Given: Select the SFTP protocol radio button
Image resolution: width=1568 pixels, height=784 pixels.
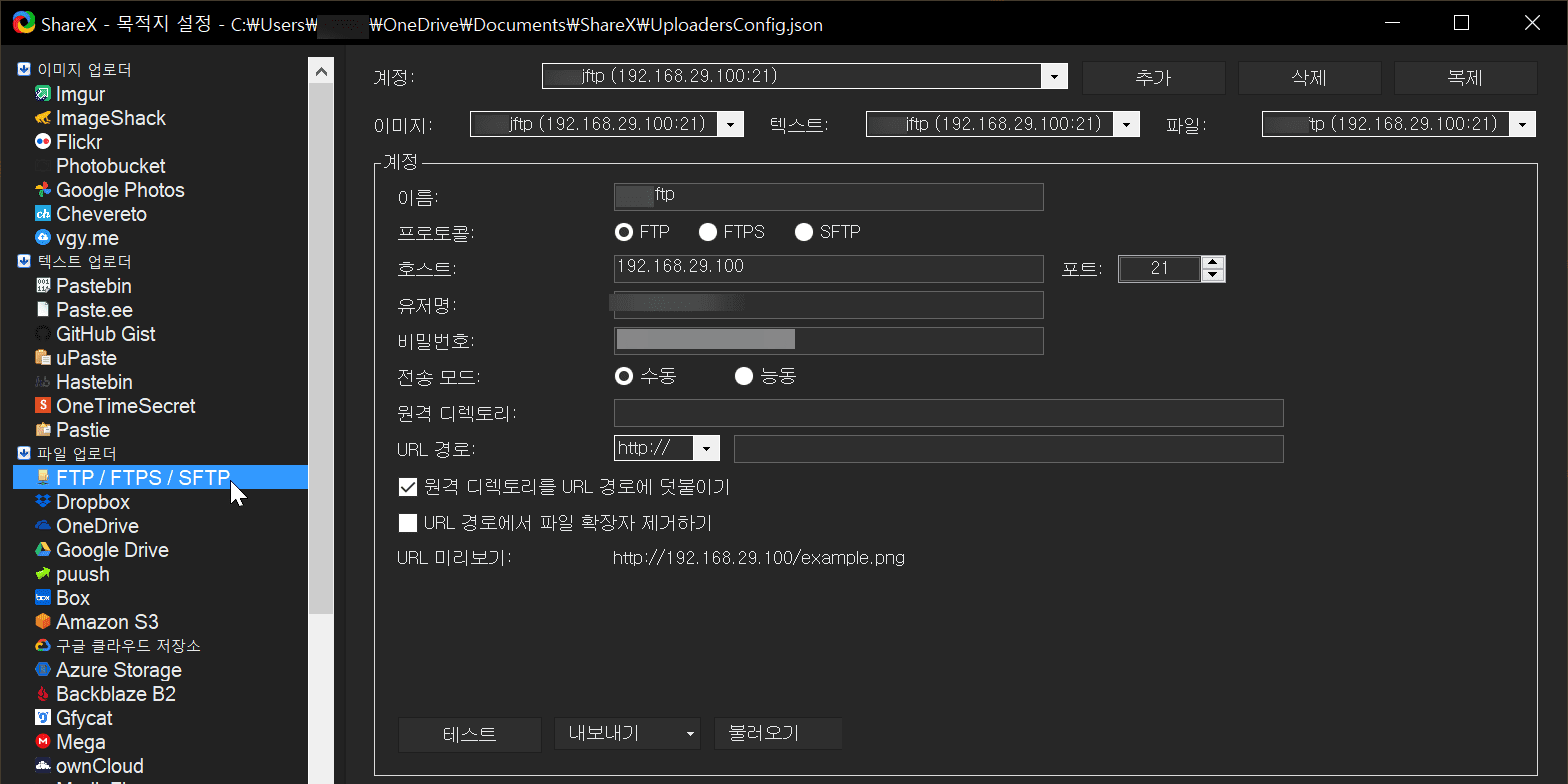Looking at the screenshot, I should (804, 232).
